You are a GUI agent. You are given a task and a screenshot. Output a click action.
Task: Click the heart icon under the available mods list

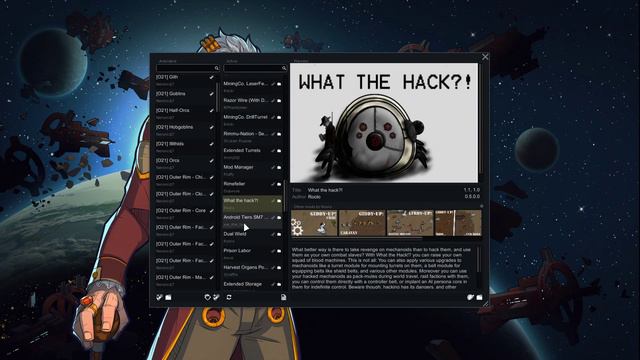pyautogui.click(x=207, y=297)
